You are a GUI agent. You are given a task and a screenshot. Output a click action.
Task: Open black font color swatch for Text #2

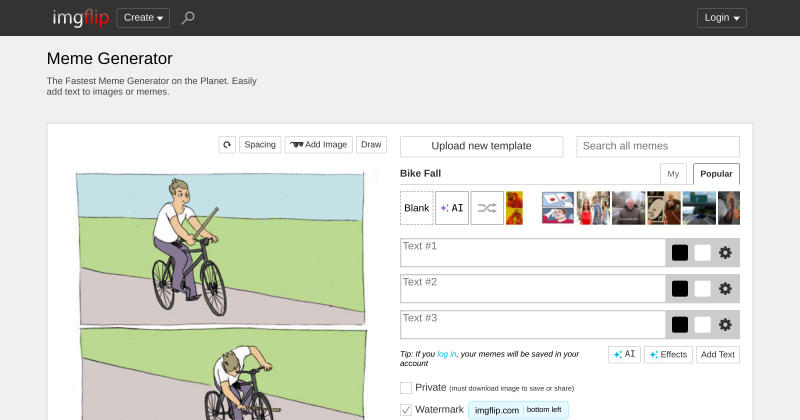(680, 289)
